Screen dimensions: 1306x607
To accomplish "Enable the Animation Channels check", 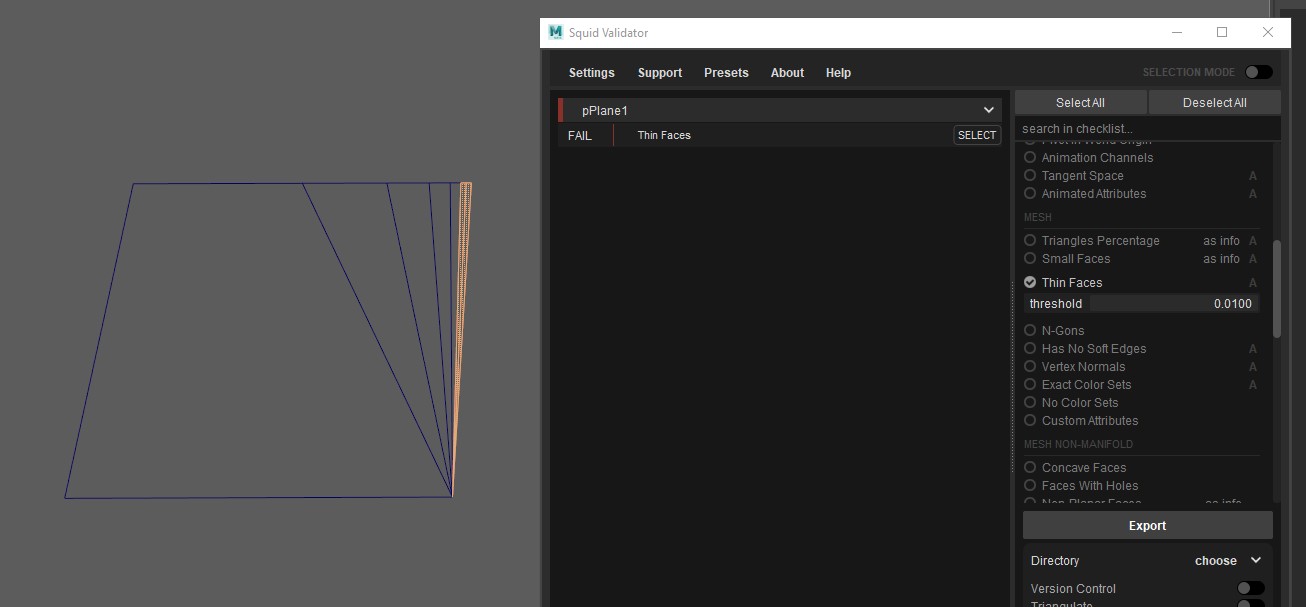I will (1030, 157).
